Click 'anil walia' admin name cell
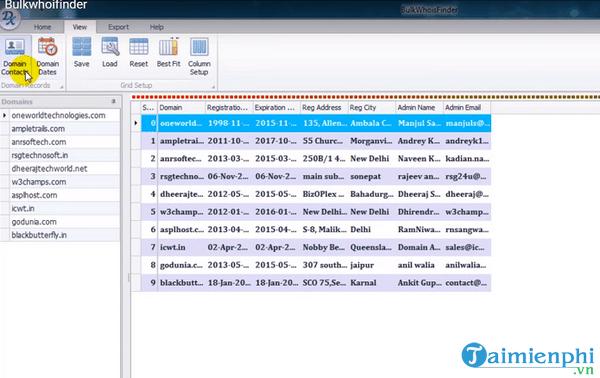Viewport: 600px width, 378px height. [419, 265]
